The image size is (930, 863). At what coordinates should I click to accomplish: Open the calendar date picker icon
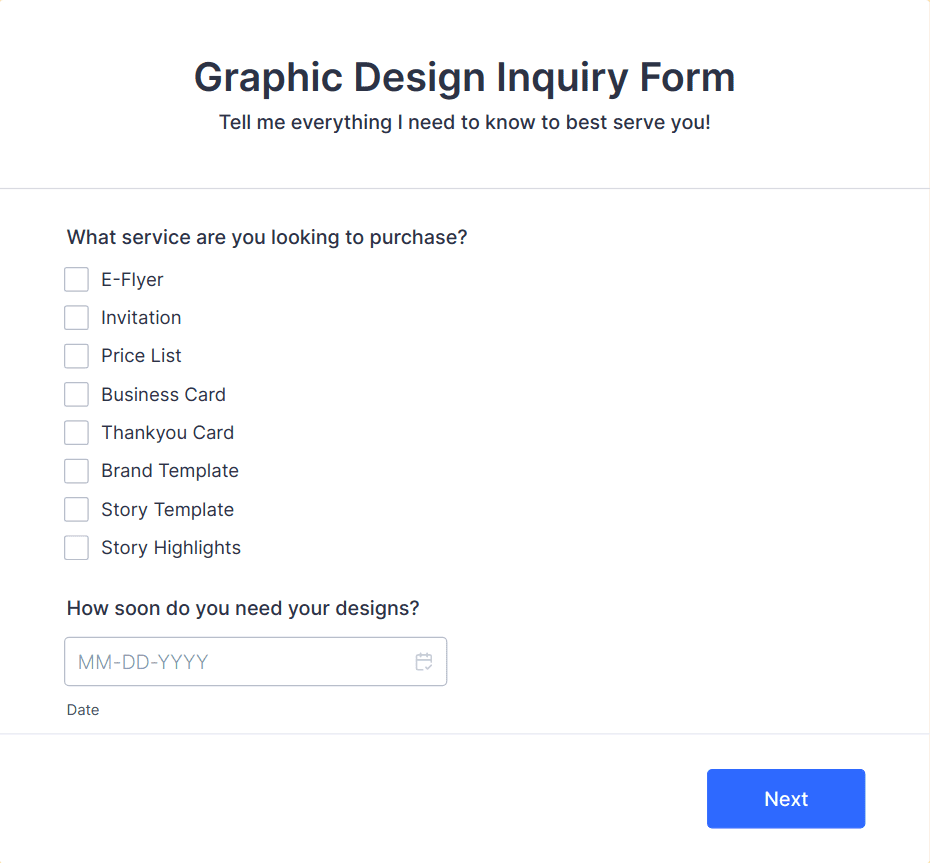(423, 661)
